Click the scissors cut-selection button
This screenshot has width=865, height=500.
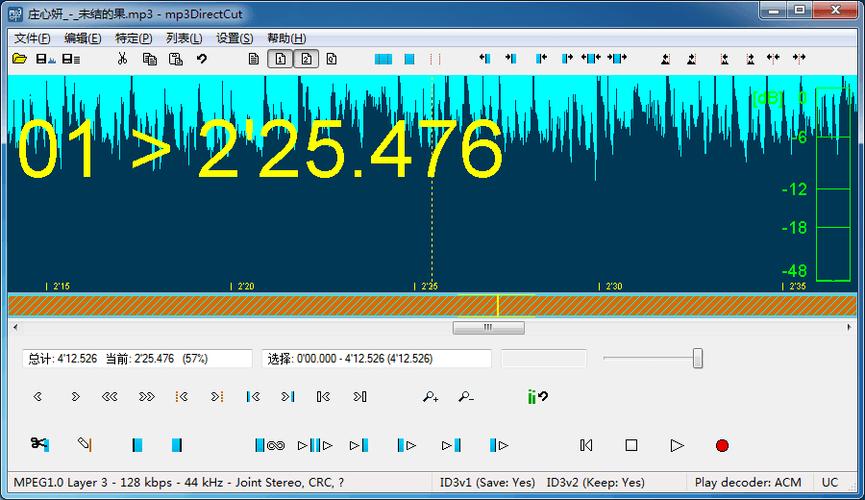click(40, 444)
